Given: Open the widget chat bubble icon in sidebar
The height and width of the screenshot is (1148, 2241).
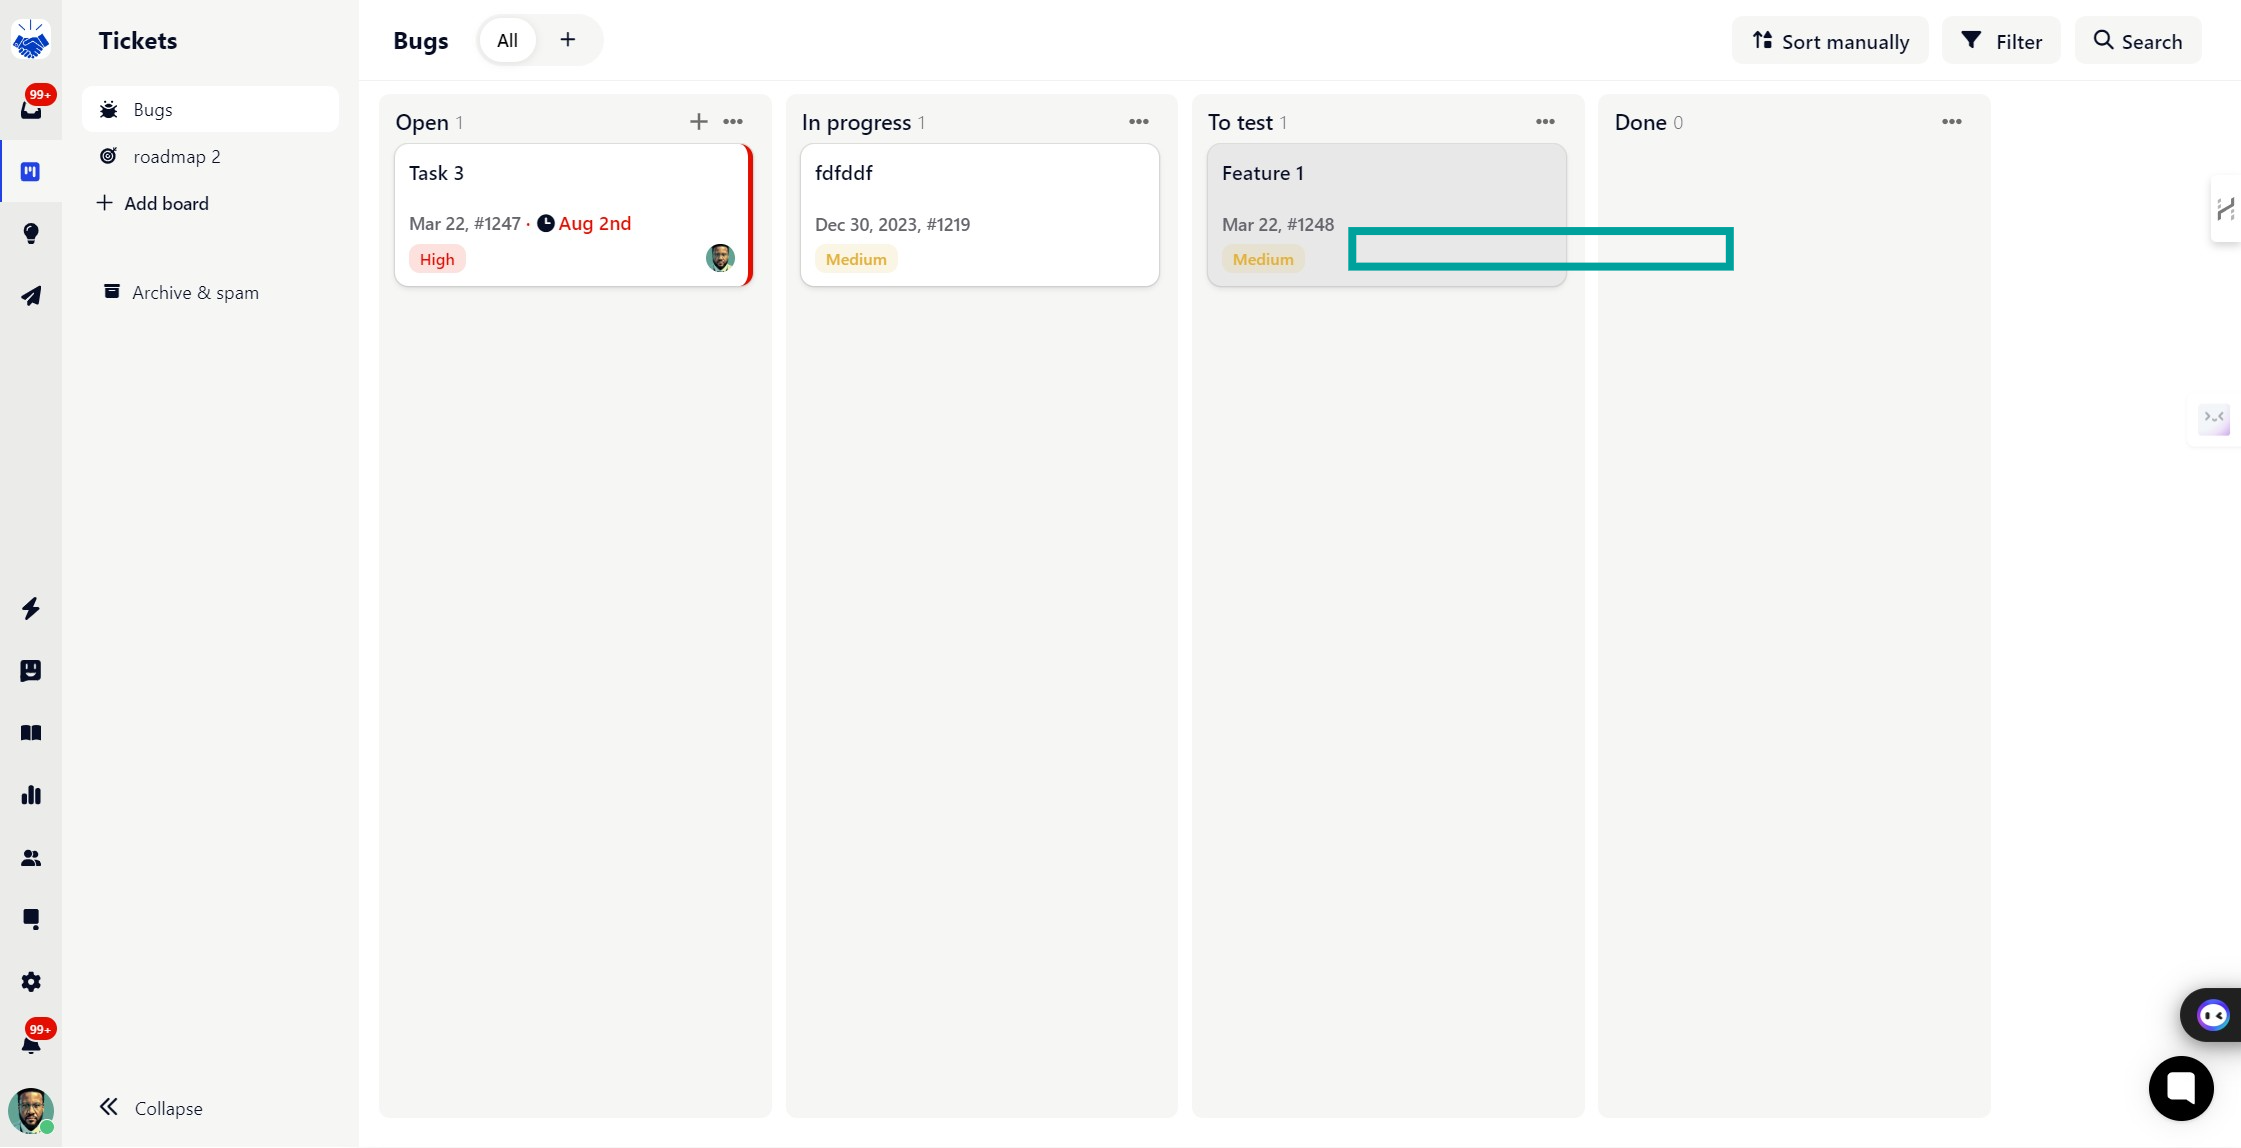Looking at the screenshot, I should click(31, 919).
